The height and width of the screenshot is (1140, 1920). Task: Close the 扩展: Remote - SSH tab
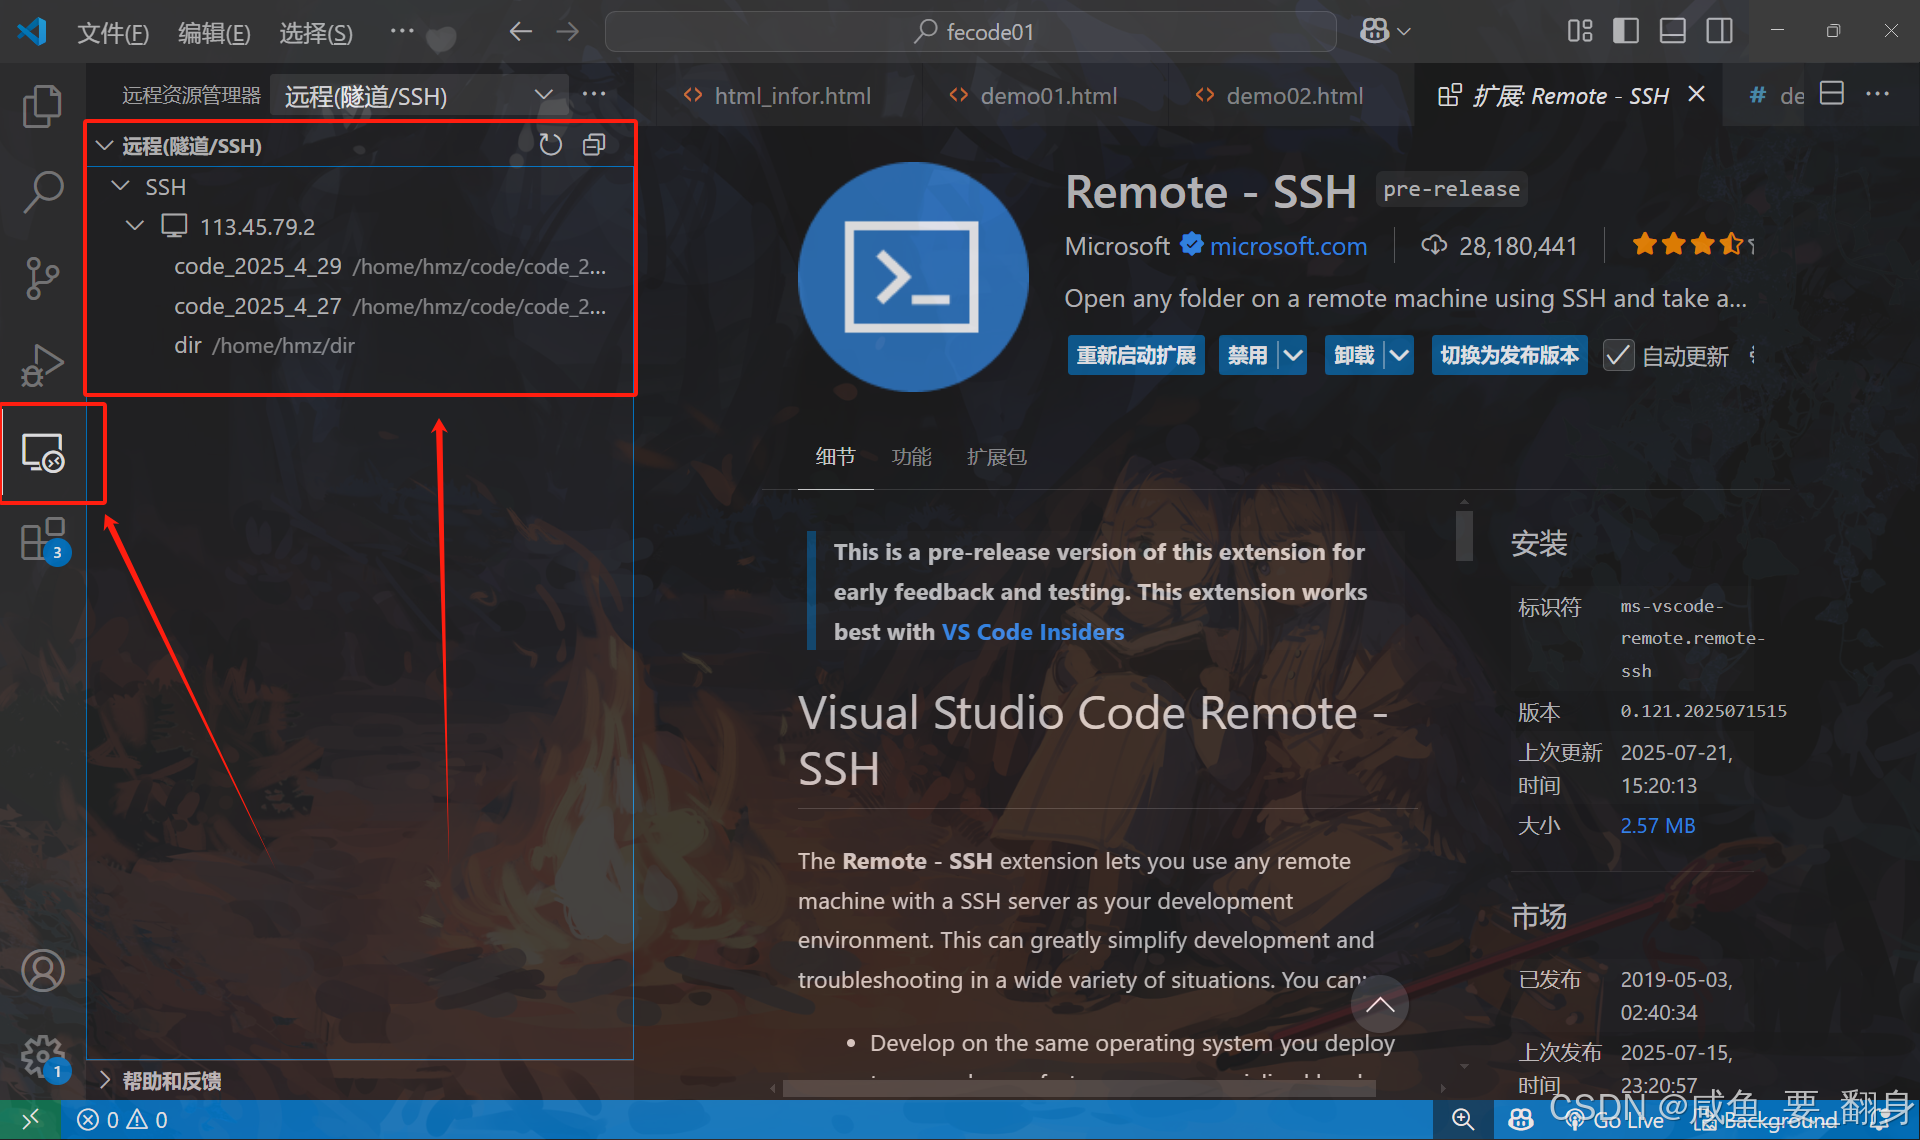tap(1696, 94)
